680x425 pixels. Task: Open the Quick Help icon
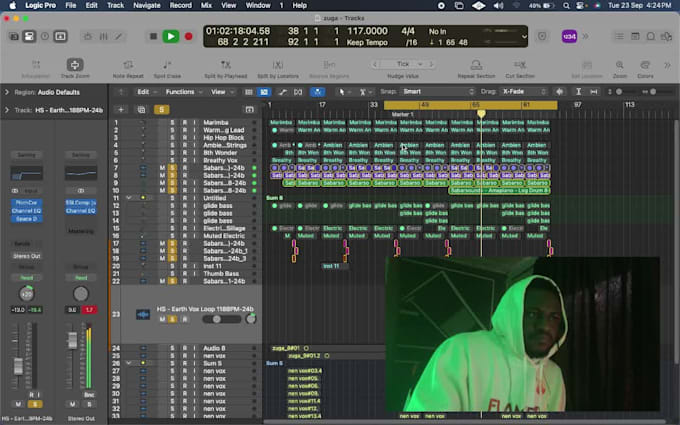point(45,36)
